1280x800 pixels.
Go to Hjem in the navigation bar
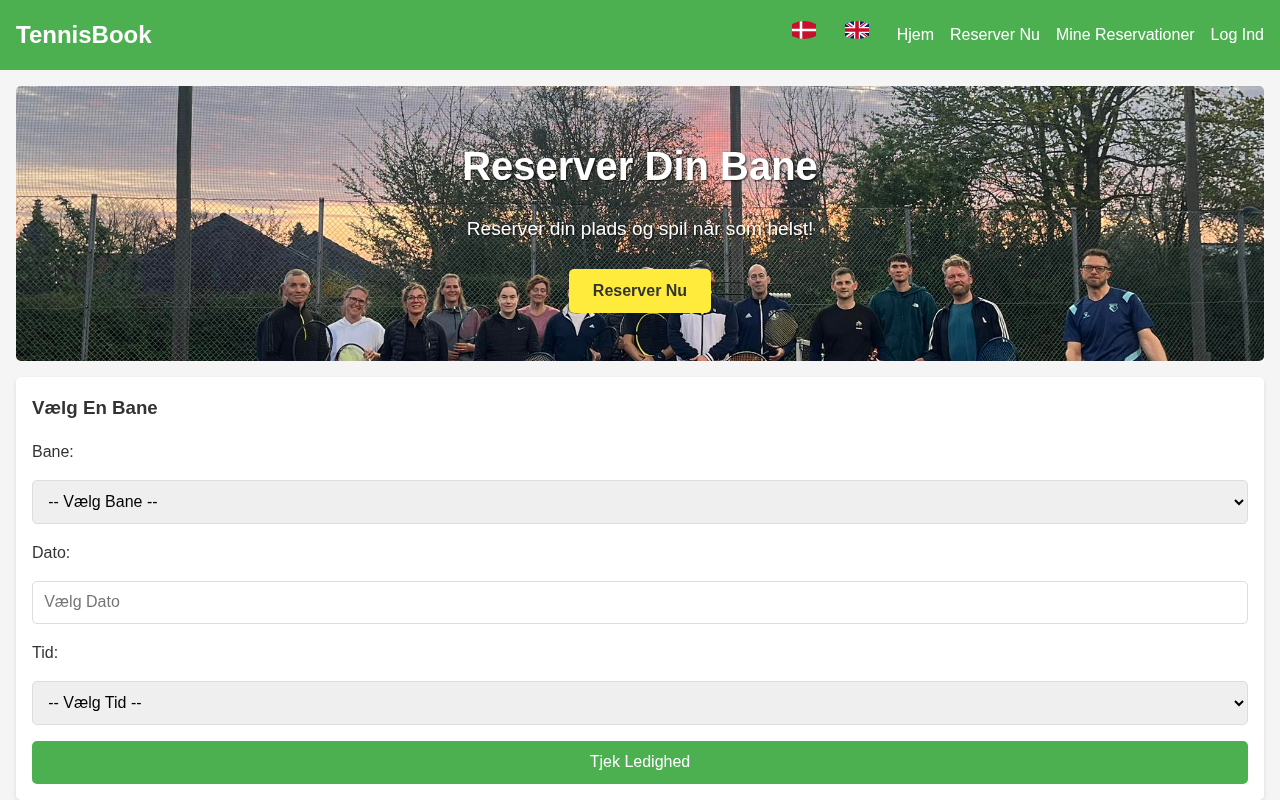[915, 35]
